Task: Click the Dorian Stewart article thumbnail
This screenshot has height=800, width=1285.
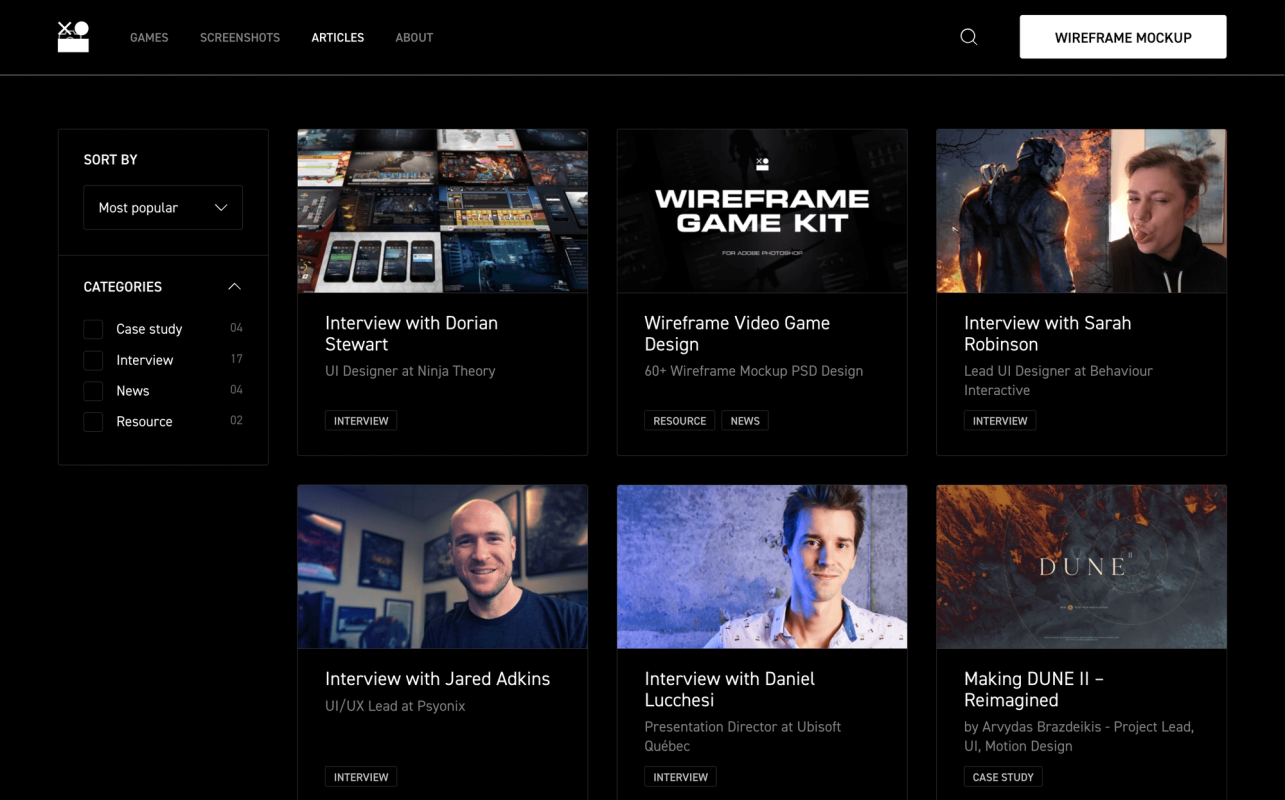Action: pyautogui.click(x=442, y=211)
